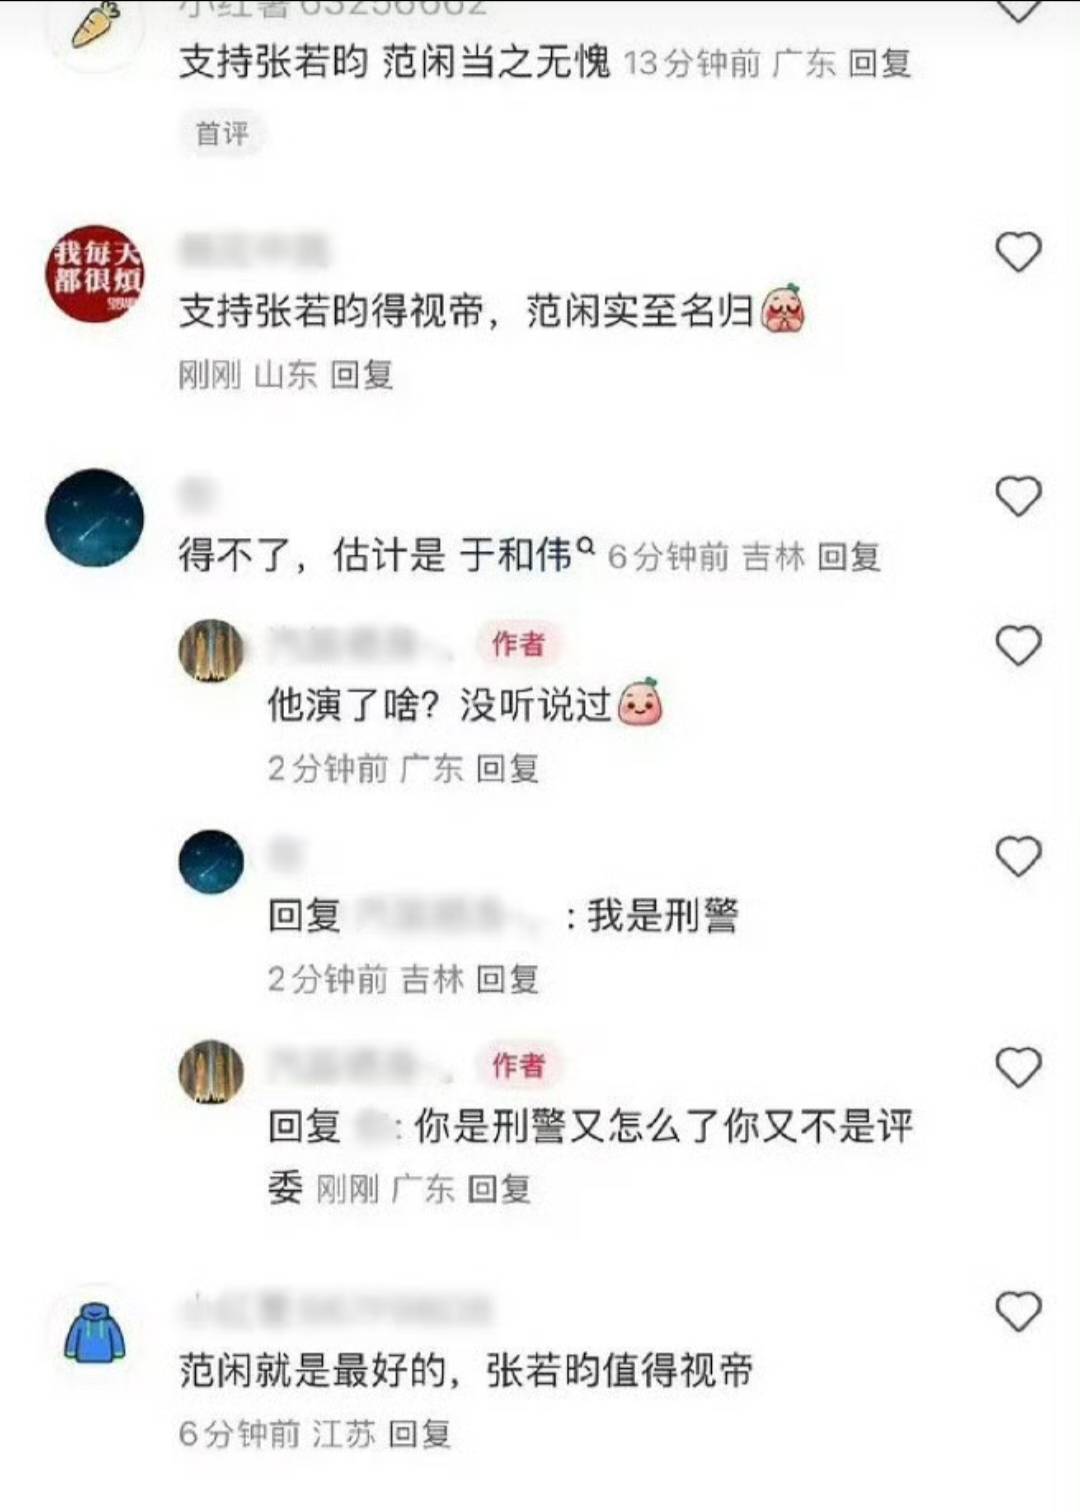Open the starry night avatar on 于和伟 comment
This screenshot has height=1512, width=1080.
(x=96, y=518)
